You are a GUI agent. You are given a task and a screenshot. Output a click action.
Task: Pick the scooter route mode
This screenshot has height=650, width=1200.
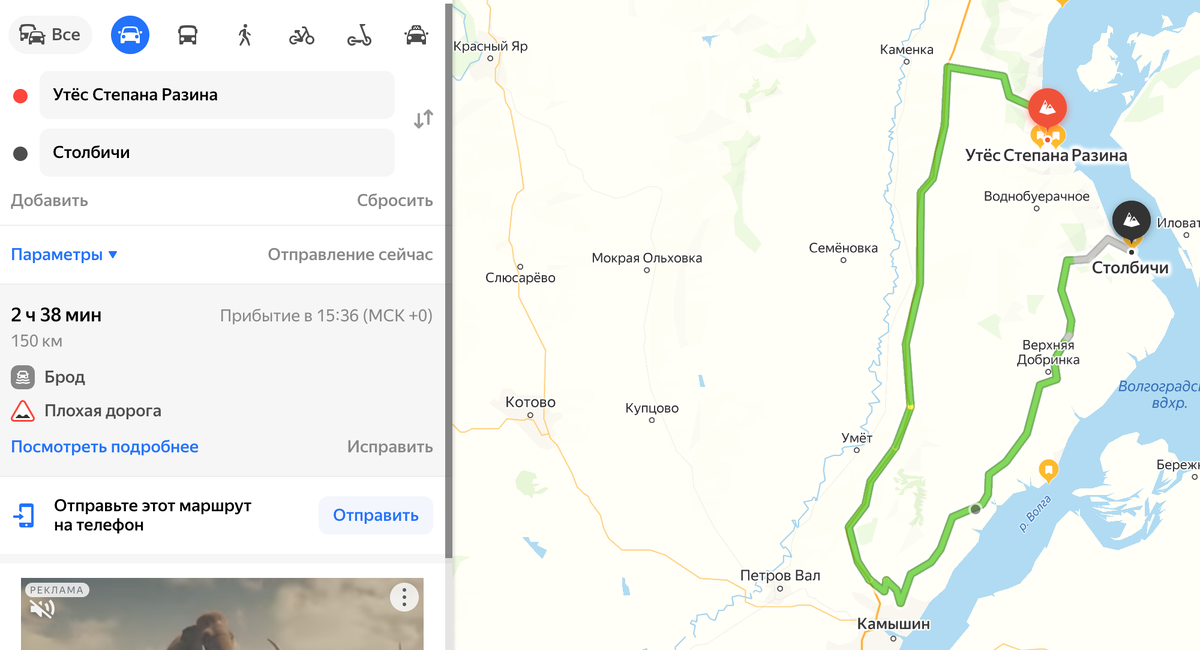coord(359,35)
